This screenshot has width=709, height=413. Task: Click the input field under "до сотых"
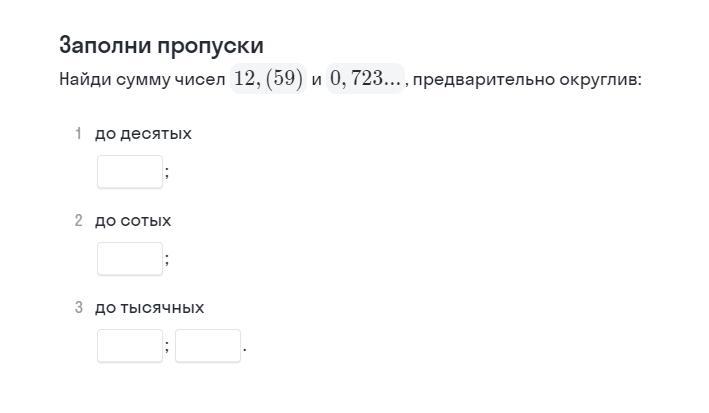point(130,259)
